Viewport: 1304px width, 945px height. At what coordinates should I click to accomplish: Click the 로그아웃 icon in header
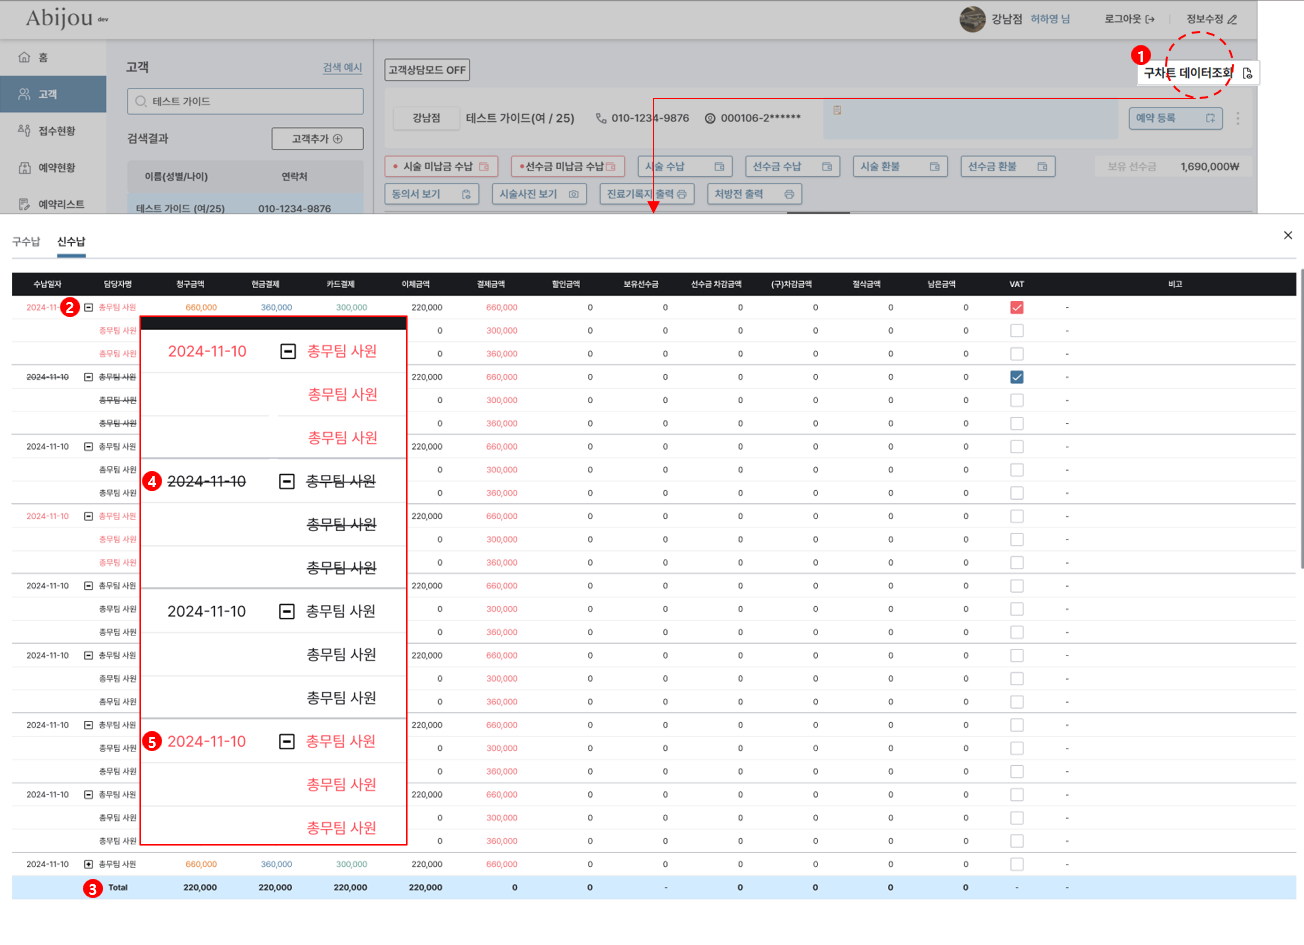coord(1150,19)
